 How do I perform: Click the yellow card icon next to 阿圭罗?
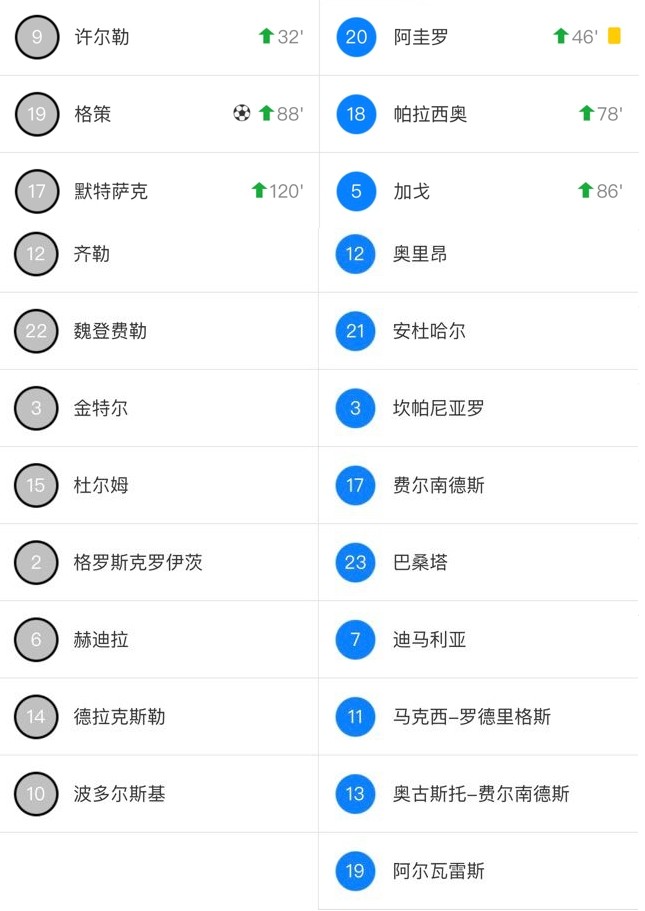[614, 36]
